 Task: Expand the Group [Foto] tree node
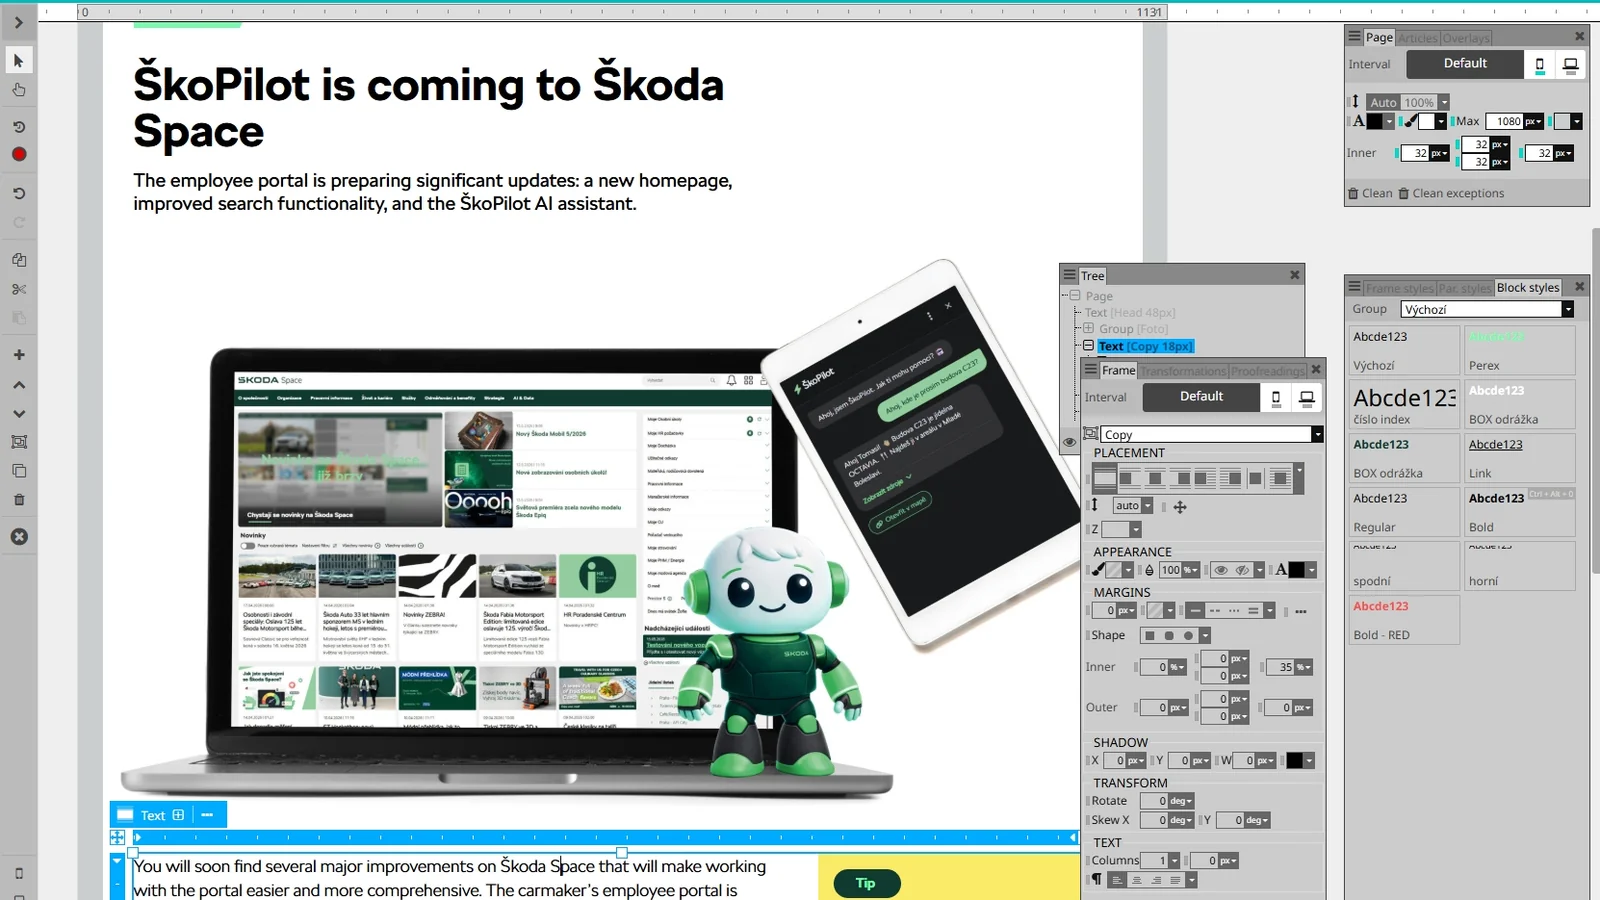coord(1088,328)
